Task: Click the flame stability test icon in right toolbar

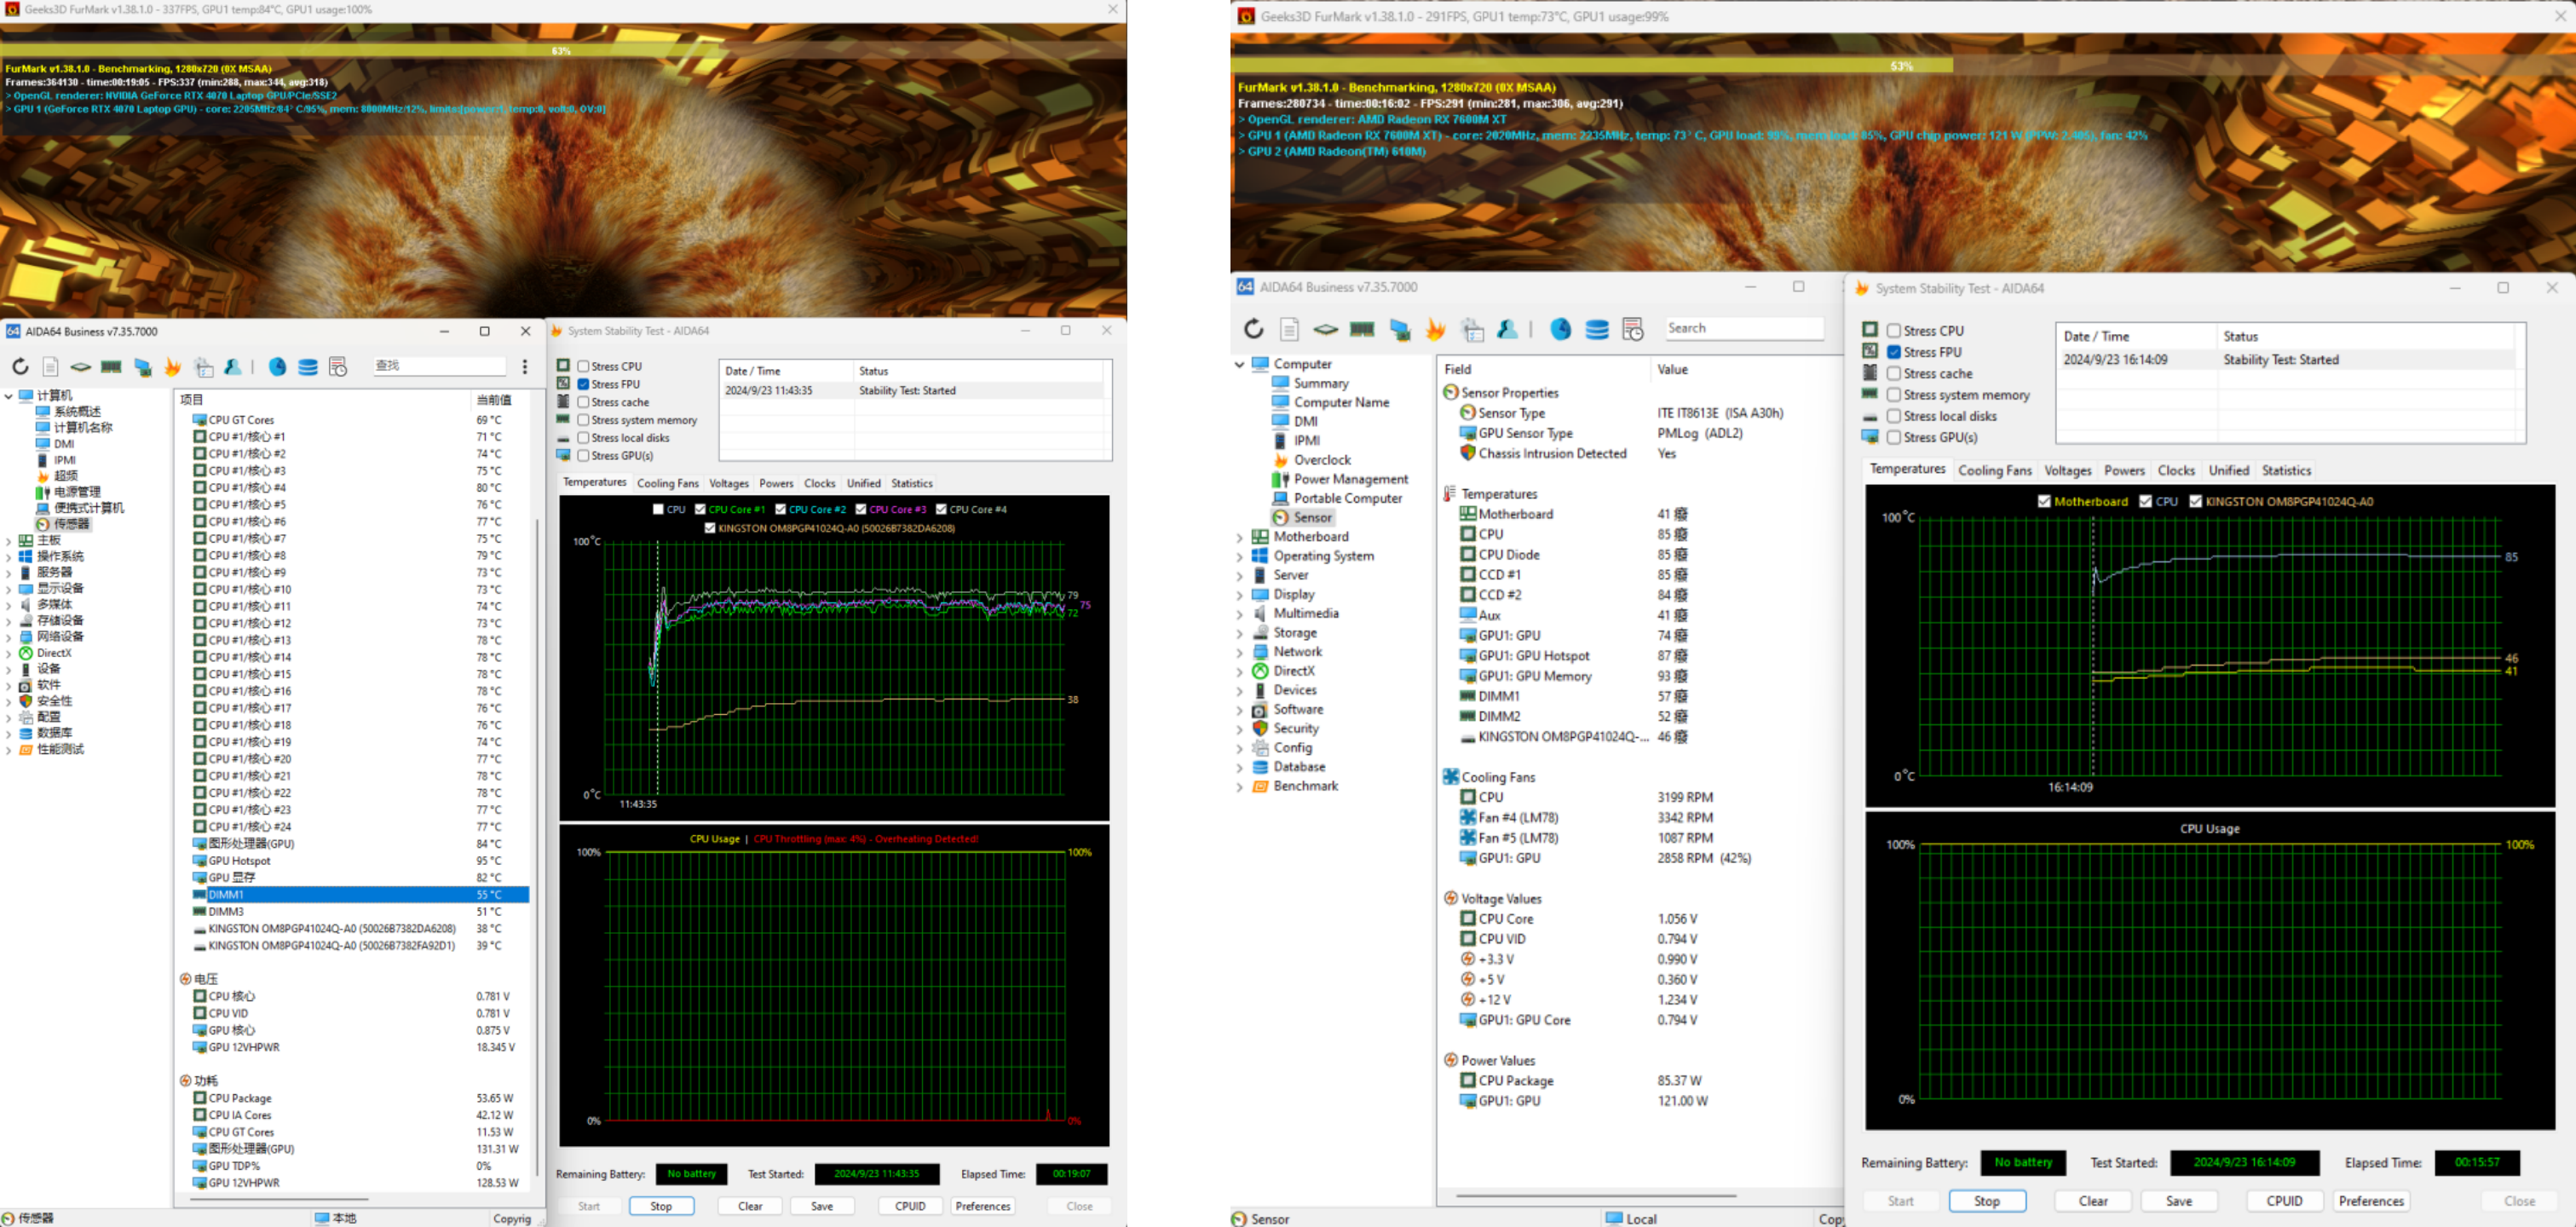Action: 1435,329
